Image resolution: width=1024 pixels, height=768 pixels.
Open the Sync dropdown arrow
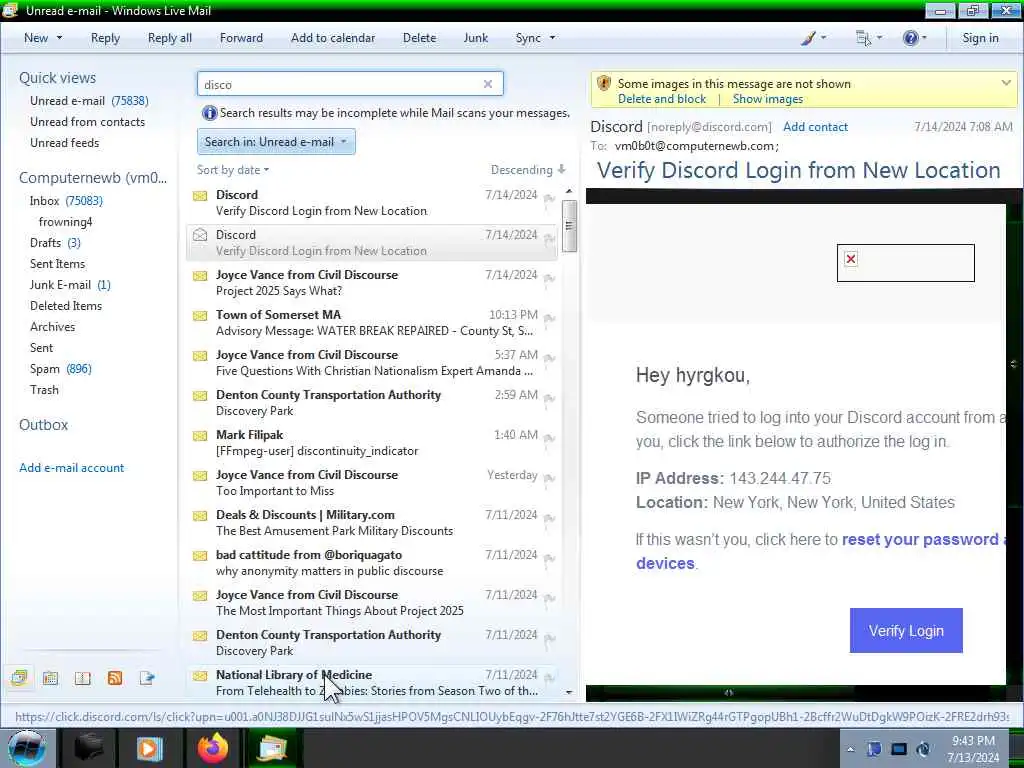[x=552, y=38]
